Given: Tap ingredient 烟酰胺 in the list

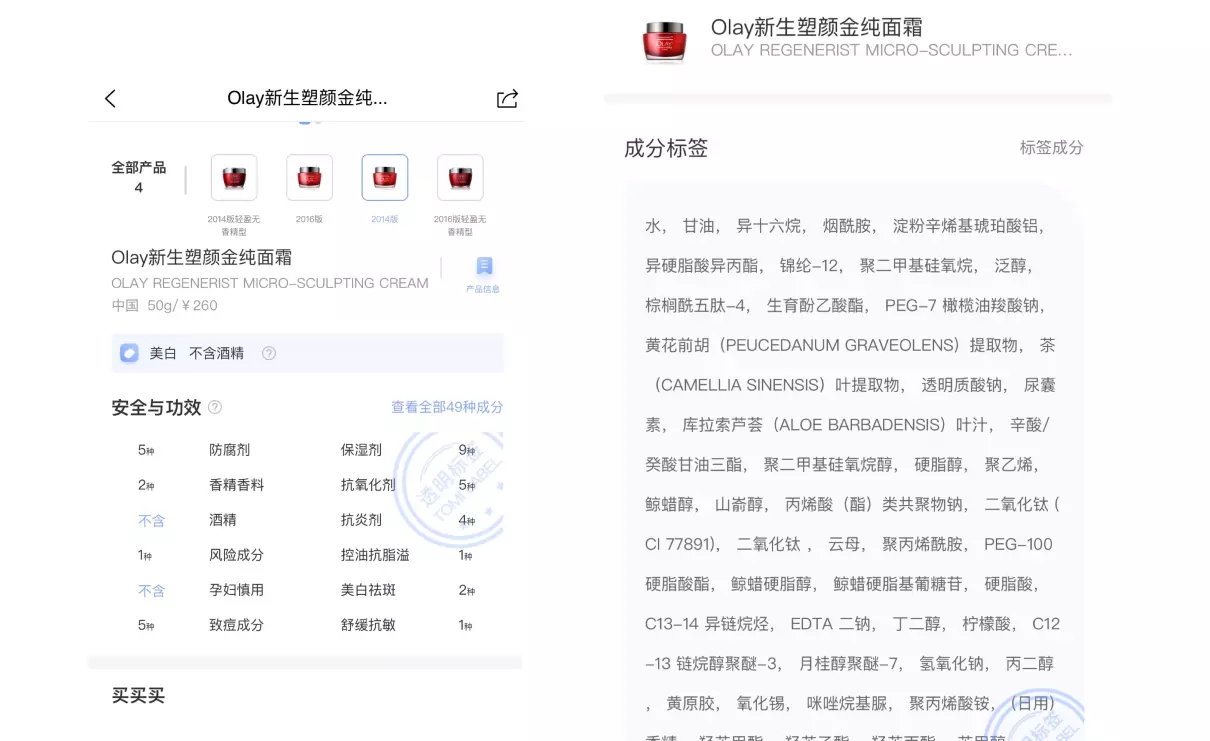Looking at the screenshot, I should [848, 226].
